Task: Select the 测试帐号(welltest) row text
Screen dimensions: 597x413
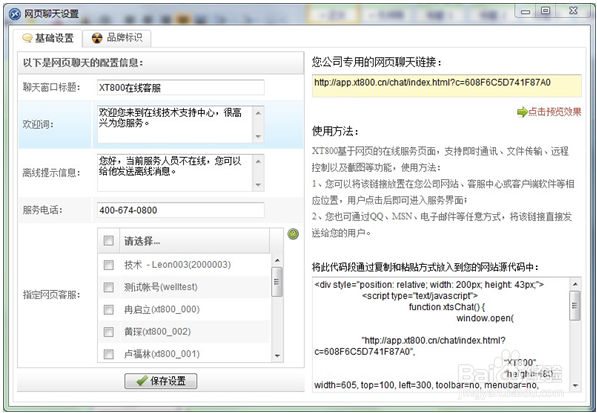Action: tap(161, 287)
